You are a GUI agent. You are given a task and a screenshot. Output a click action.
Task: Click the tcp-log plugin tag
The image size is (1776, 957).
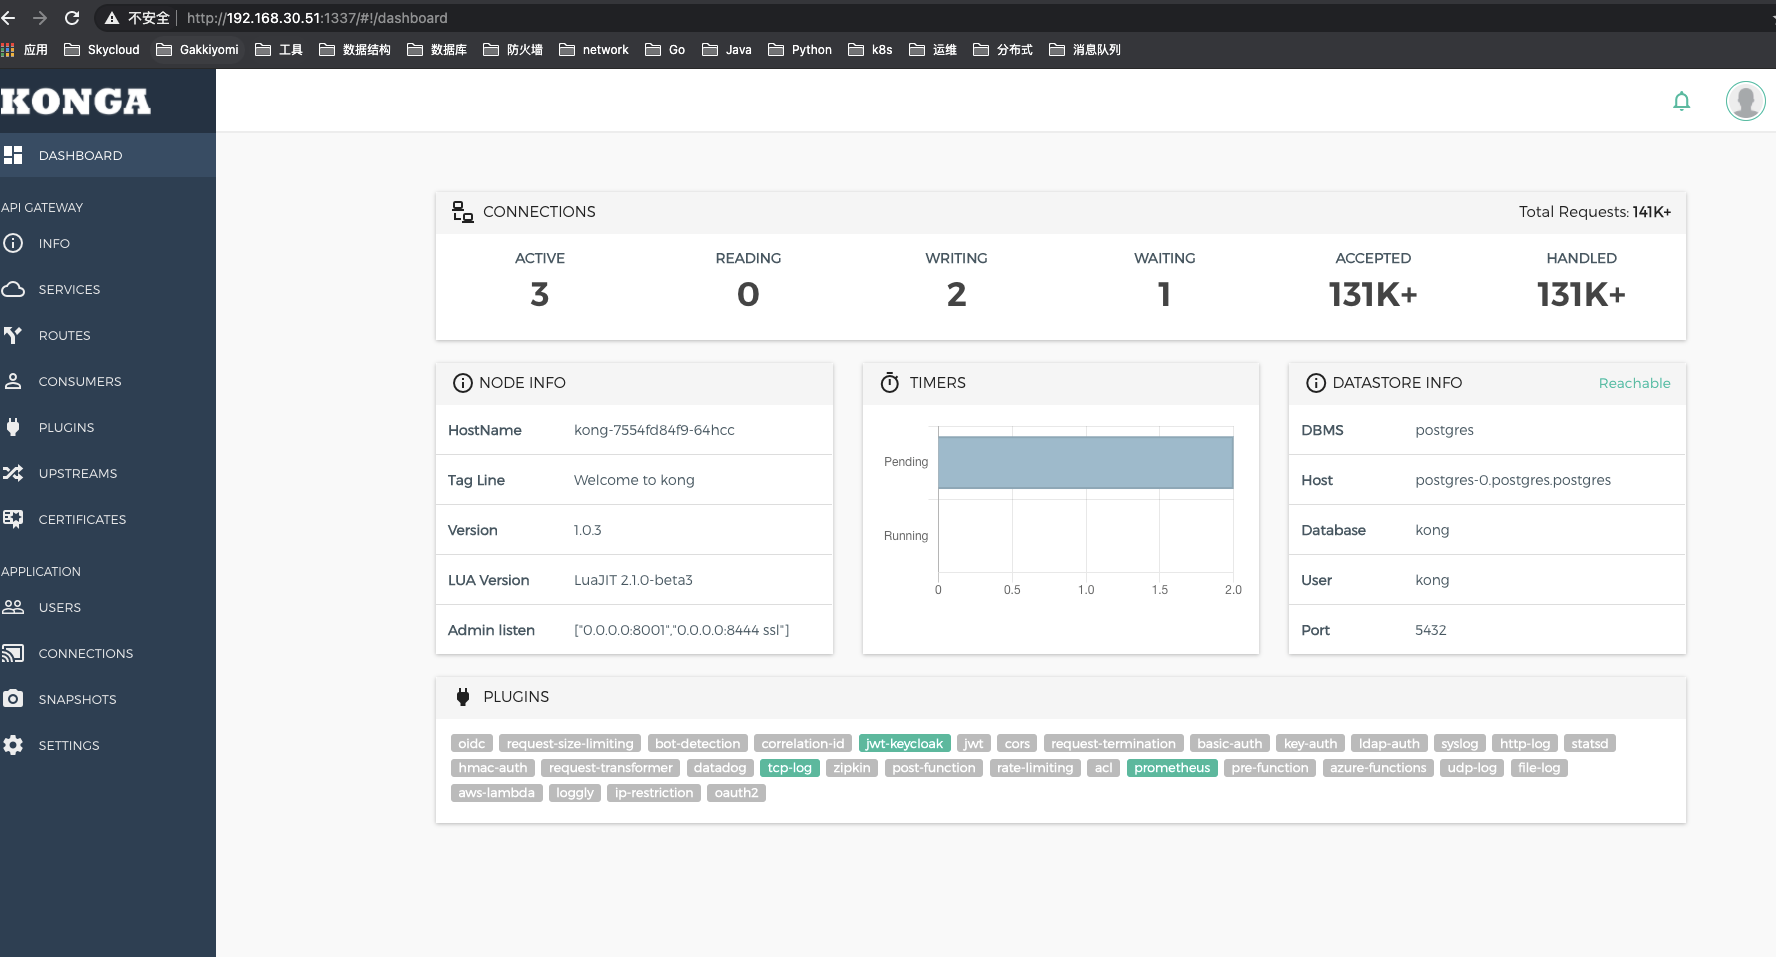click(789, 768)
